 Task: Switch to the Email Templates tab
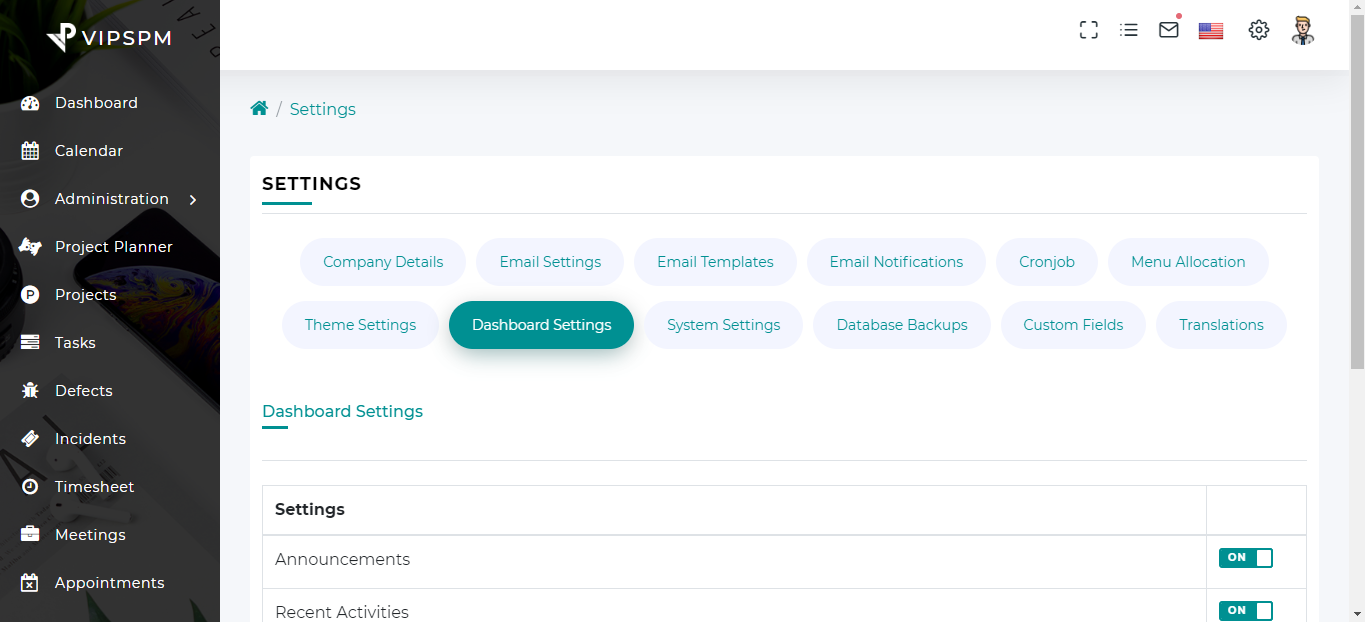pos(715,262)
